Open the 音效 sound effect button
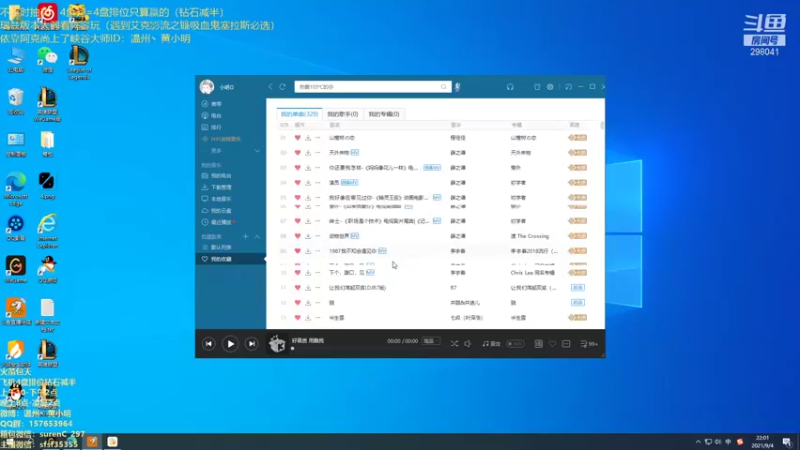This screenshot has width=800, height=450. [491, 344]
